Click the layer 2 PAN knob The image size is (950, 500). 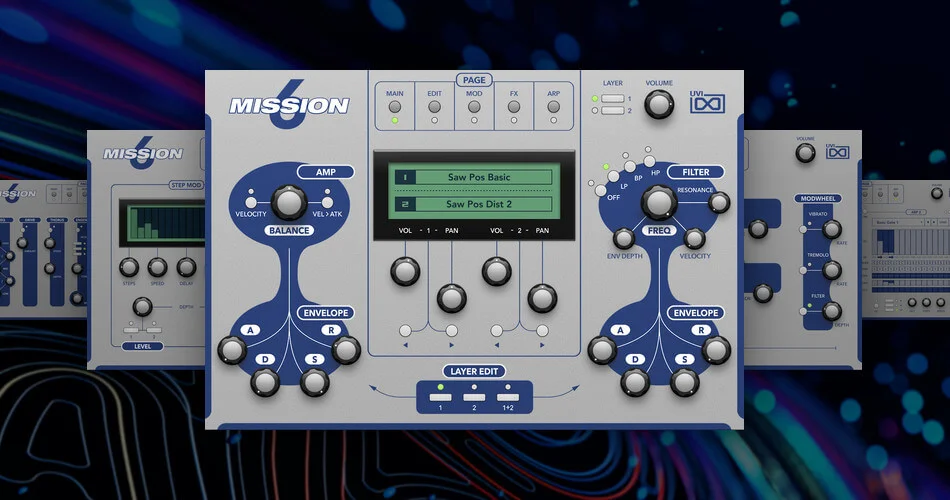(x=542, y=298)
